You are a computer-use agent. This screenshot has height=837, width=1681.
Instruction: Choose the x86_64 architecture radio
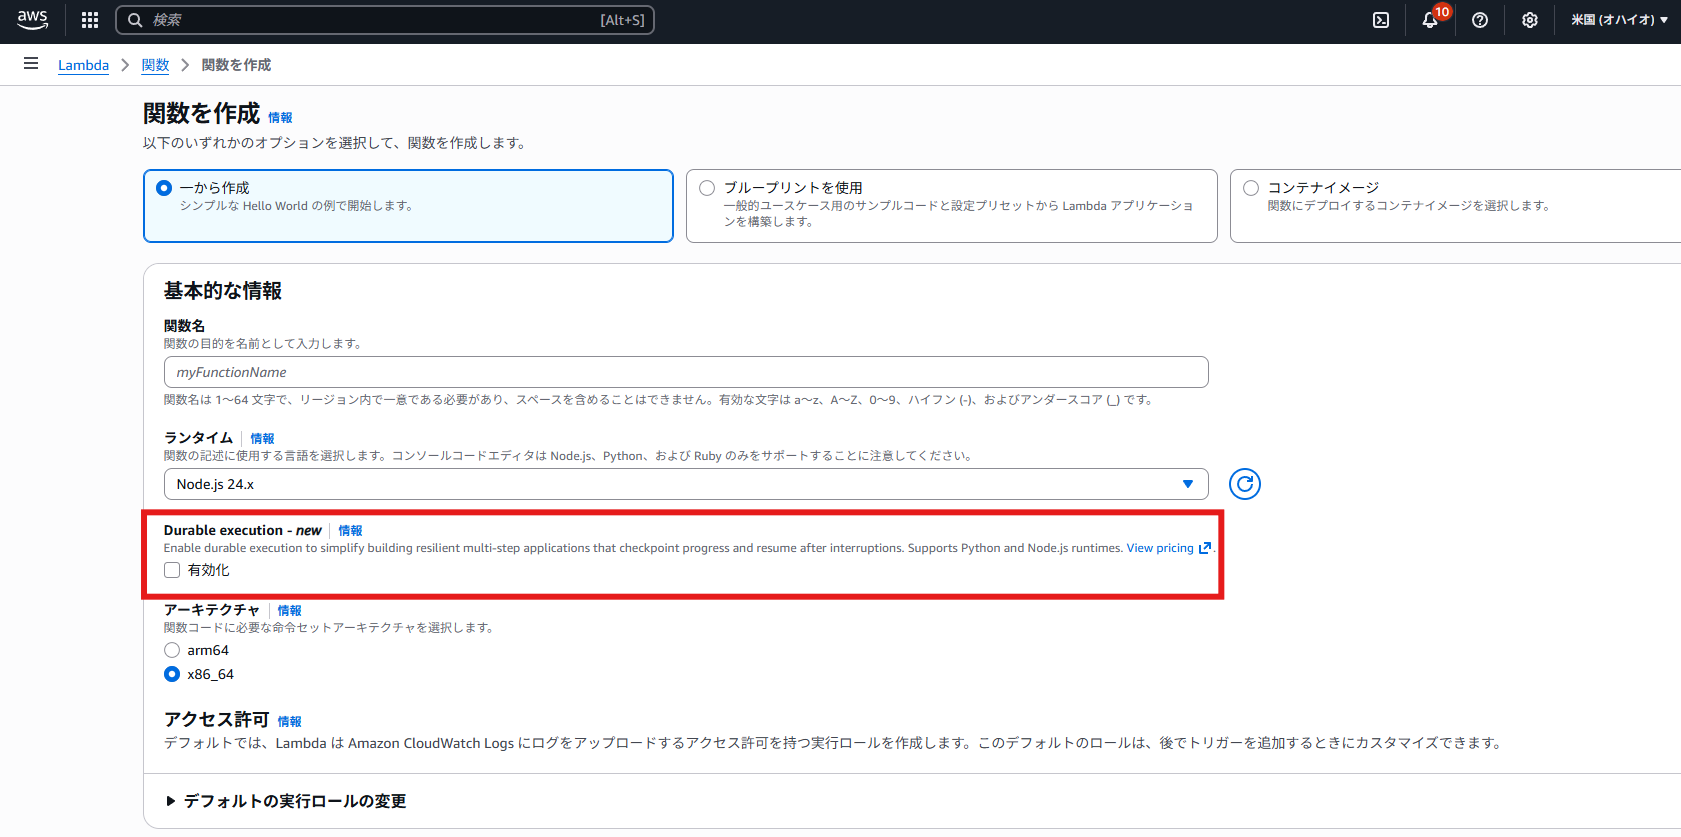(172, 674)
